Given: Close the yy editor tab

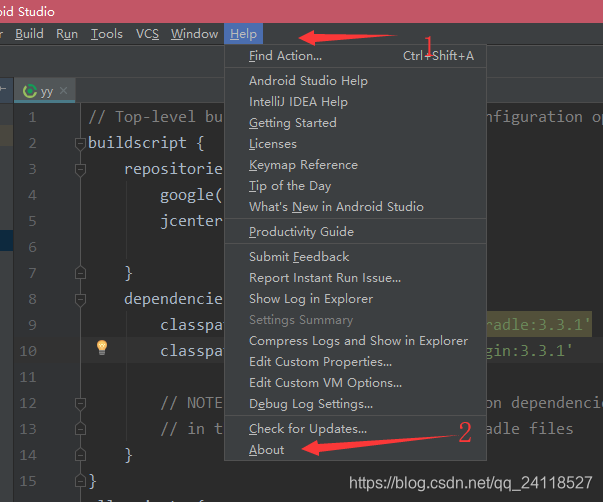Looking at the screenshot, I should point(64,90).
